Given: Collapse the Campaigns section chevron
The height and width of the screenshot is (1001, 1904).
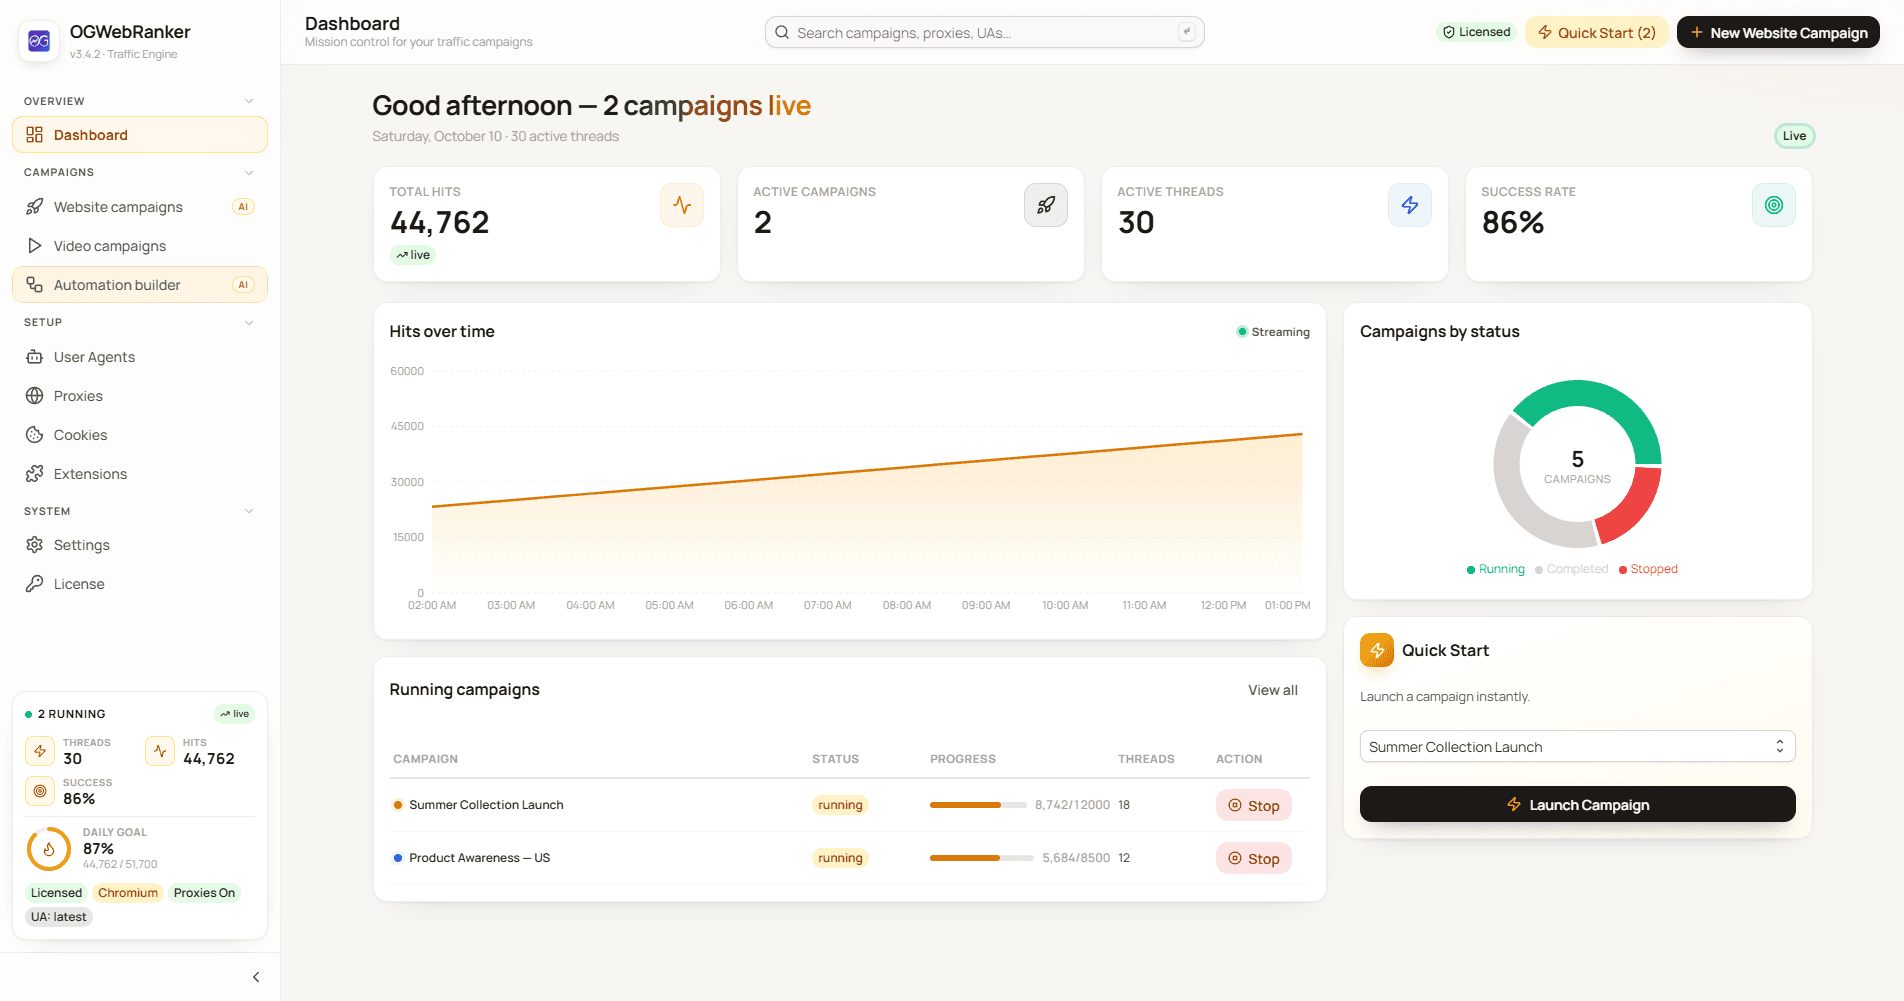Looking at the screenshot, I should coord(249,172).
